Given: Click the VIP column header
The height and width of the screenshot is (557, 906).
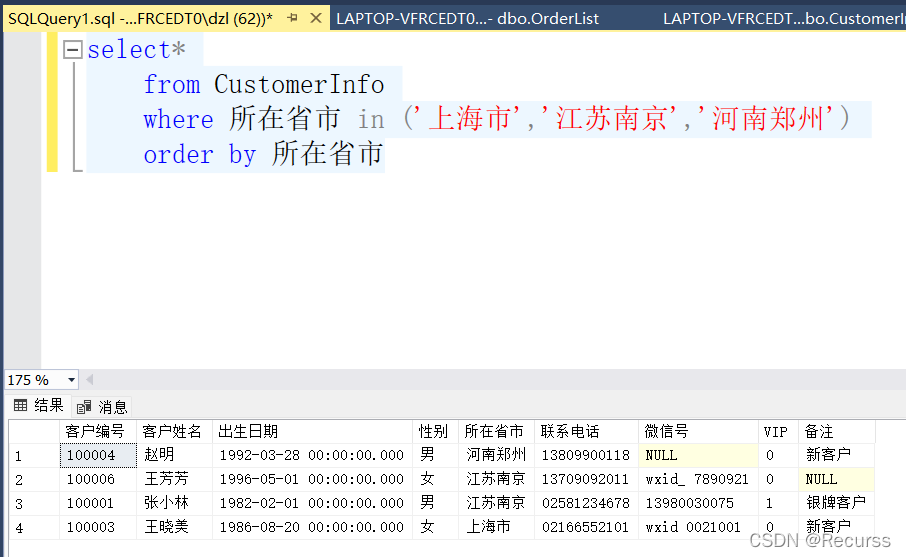Looking at the screenshot, I should (x=778, y=431).
